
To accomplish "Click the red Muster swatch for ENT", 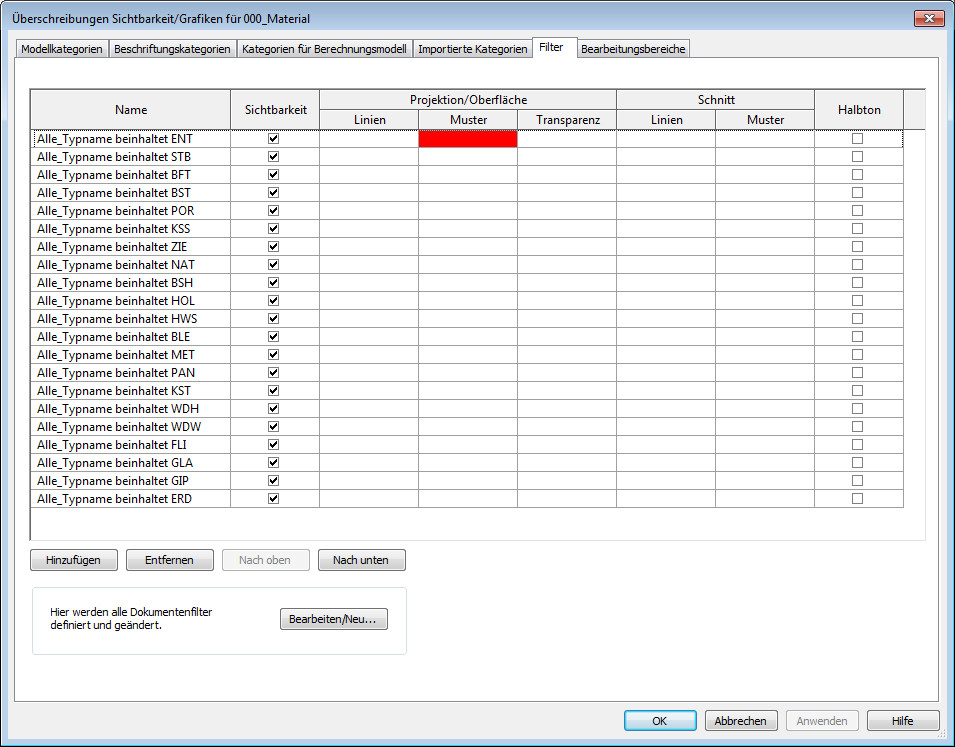I will click(467, 140).
